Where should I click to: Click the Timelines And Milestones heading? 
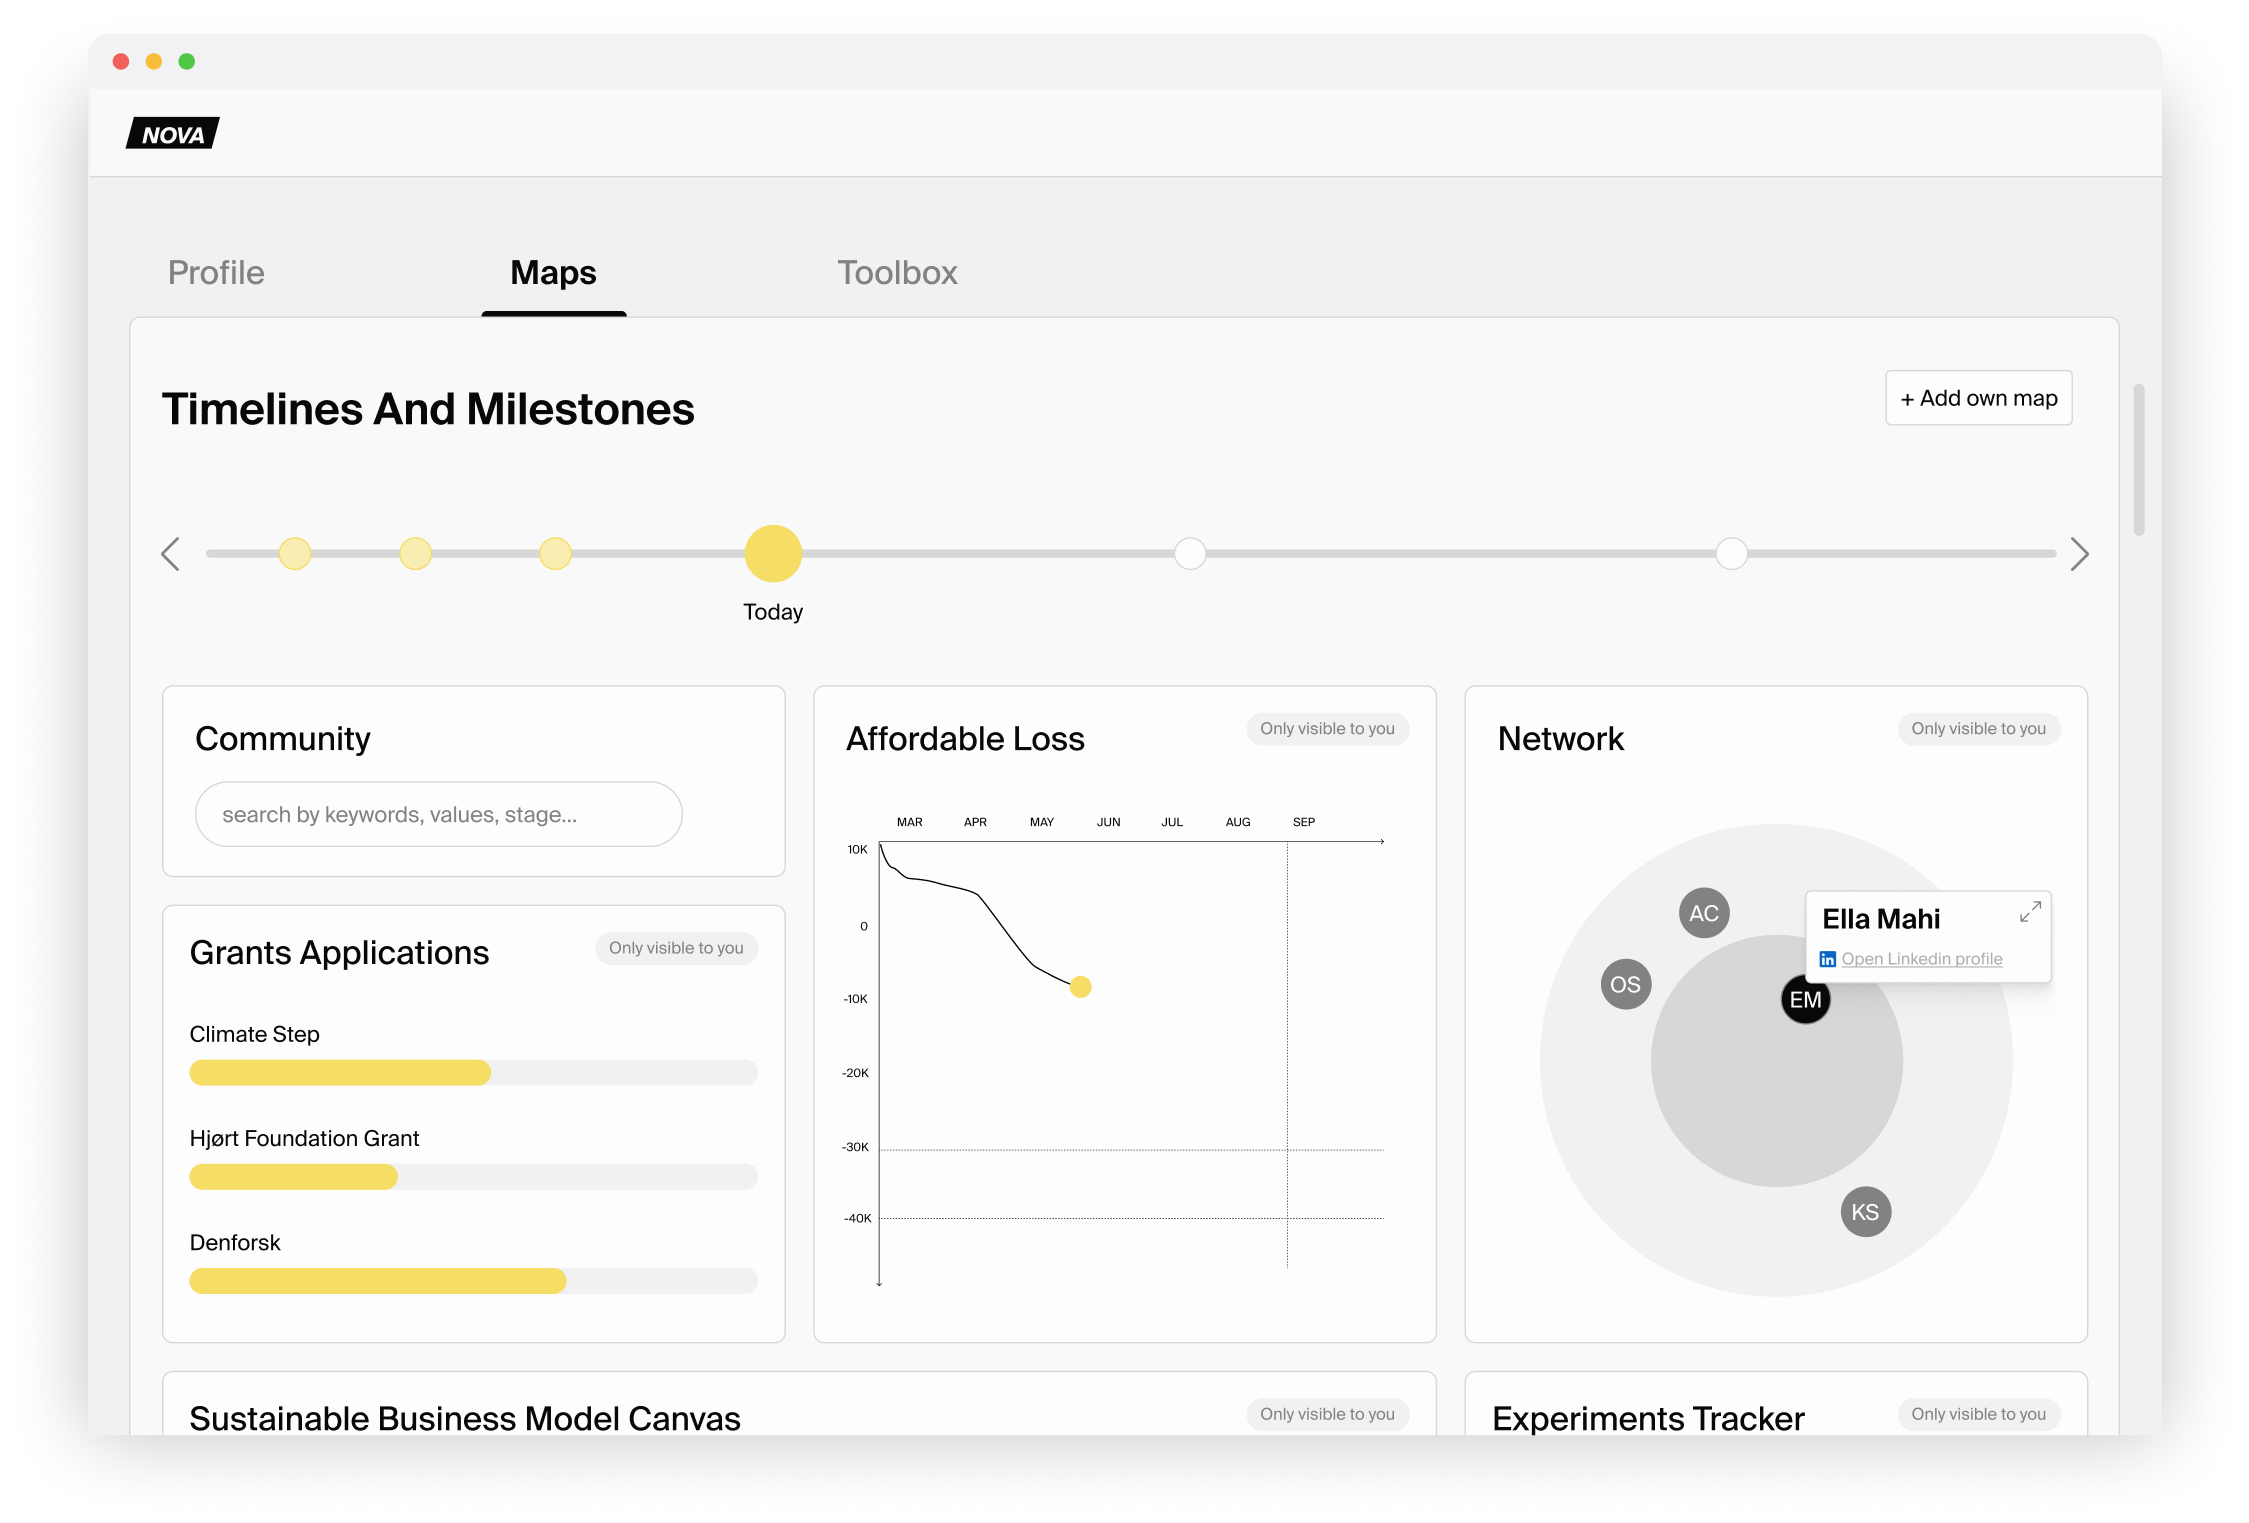(x=428, y=408)
